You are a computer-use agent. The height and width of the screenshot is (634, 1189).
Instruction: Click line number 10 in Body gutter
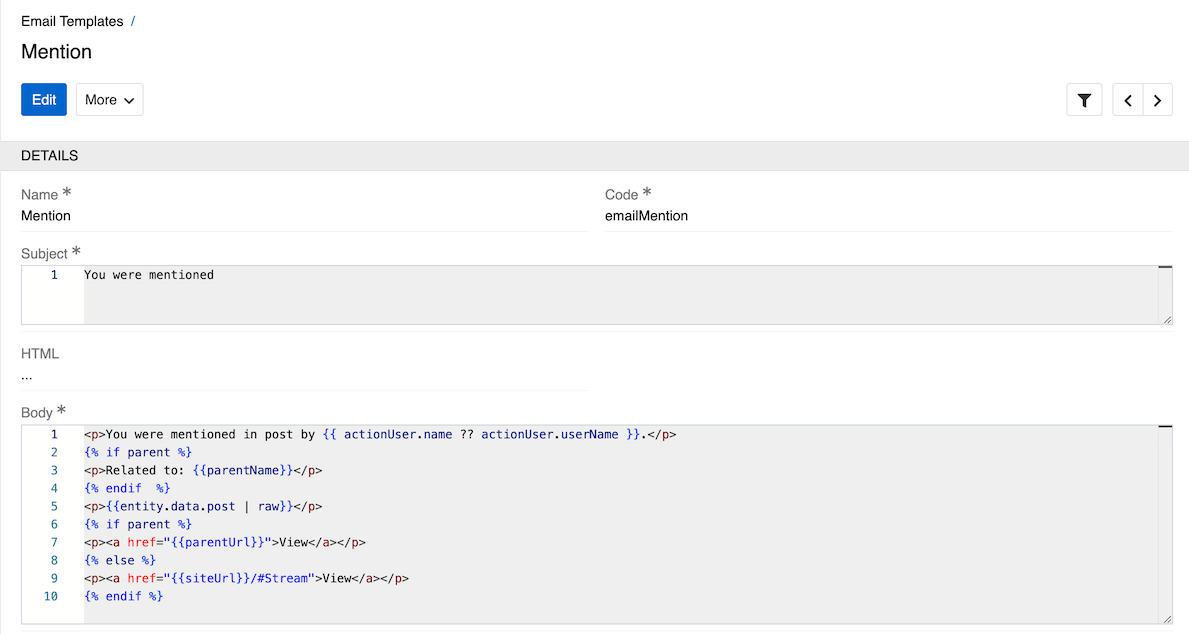pos(50,596)
